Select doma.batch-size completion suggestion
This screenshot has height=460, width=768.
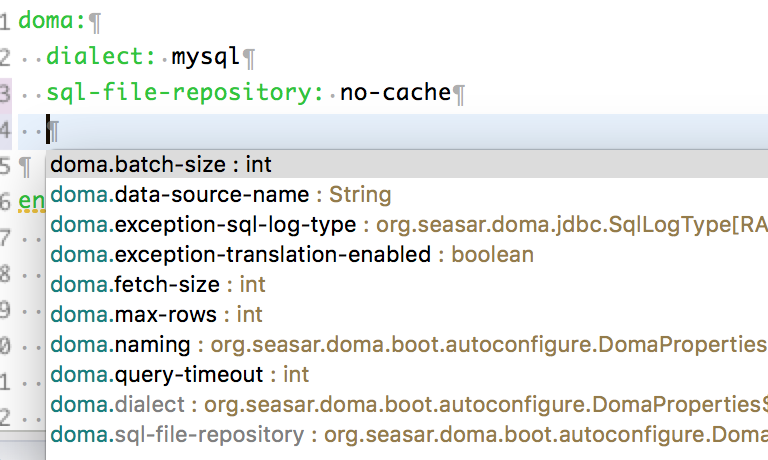pyautogui.click(x=161, y=164)
